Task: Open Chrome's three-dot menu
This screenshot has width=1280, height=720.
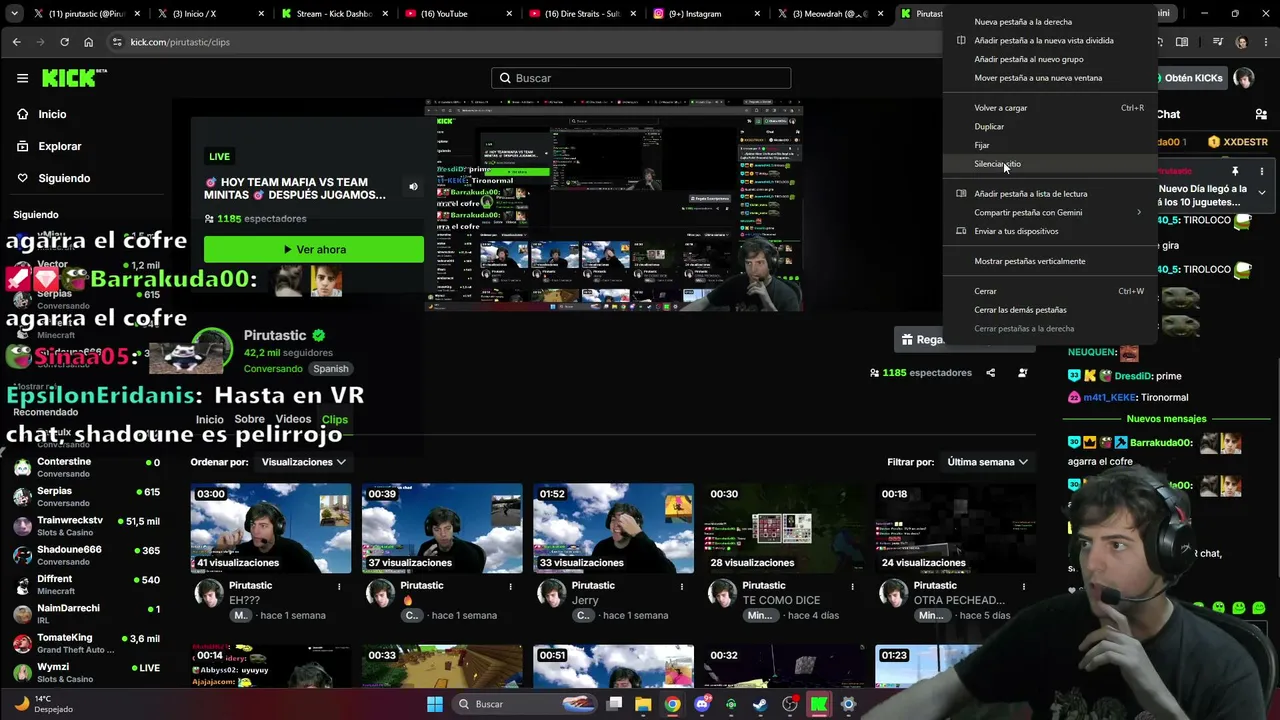Action: click(1264, 42)
